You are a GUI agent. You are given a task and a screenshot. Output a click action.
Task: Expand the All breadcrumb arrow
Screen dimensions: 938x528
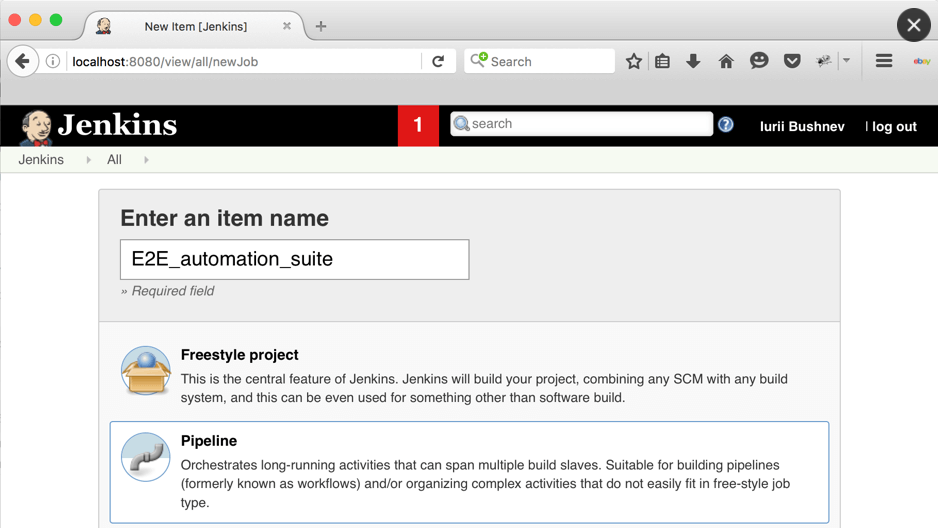point(146,160)
